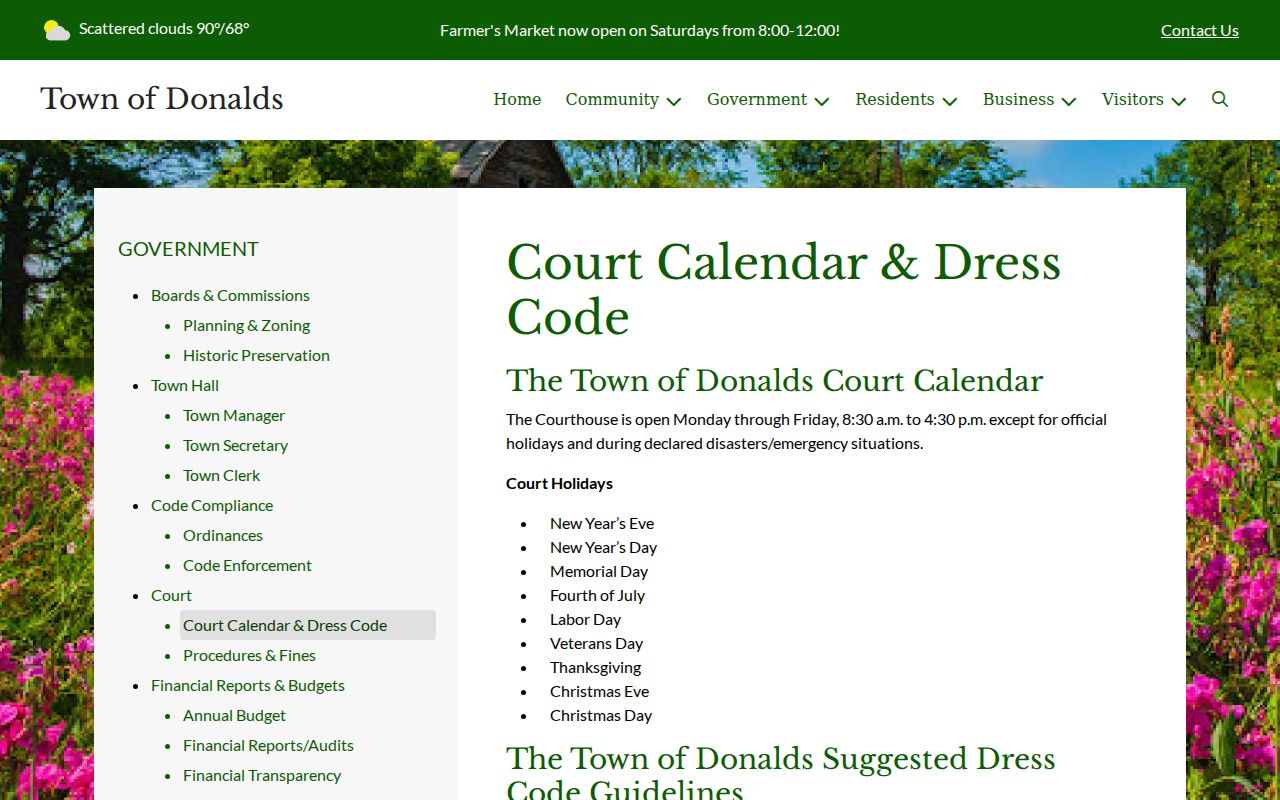The width and height of the screenshot is (1280, 800).
Task: Click the Court Holidays bold label
Action: [x=559, y=483]
